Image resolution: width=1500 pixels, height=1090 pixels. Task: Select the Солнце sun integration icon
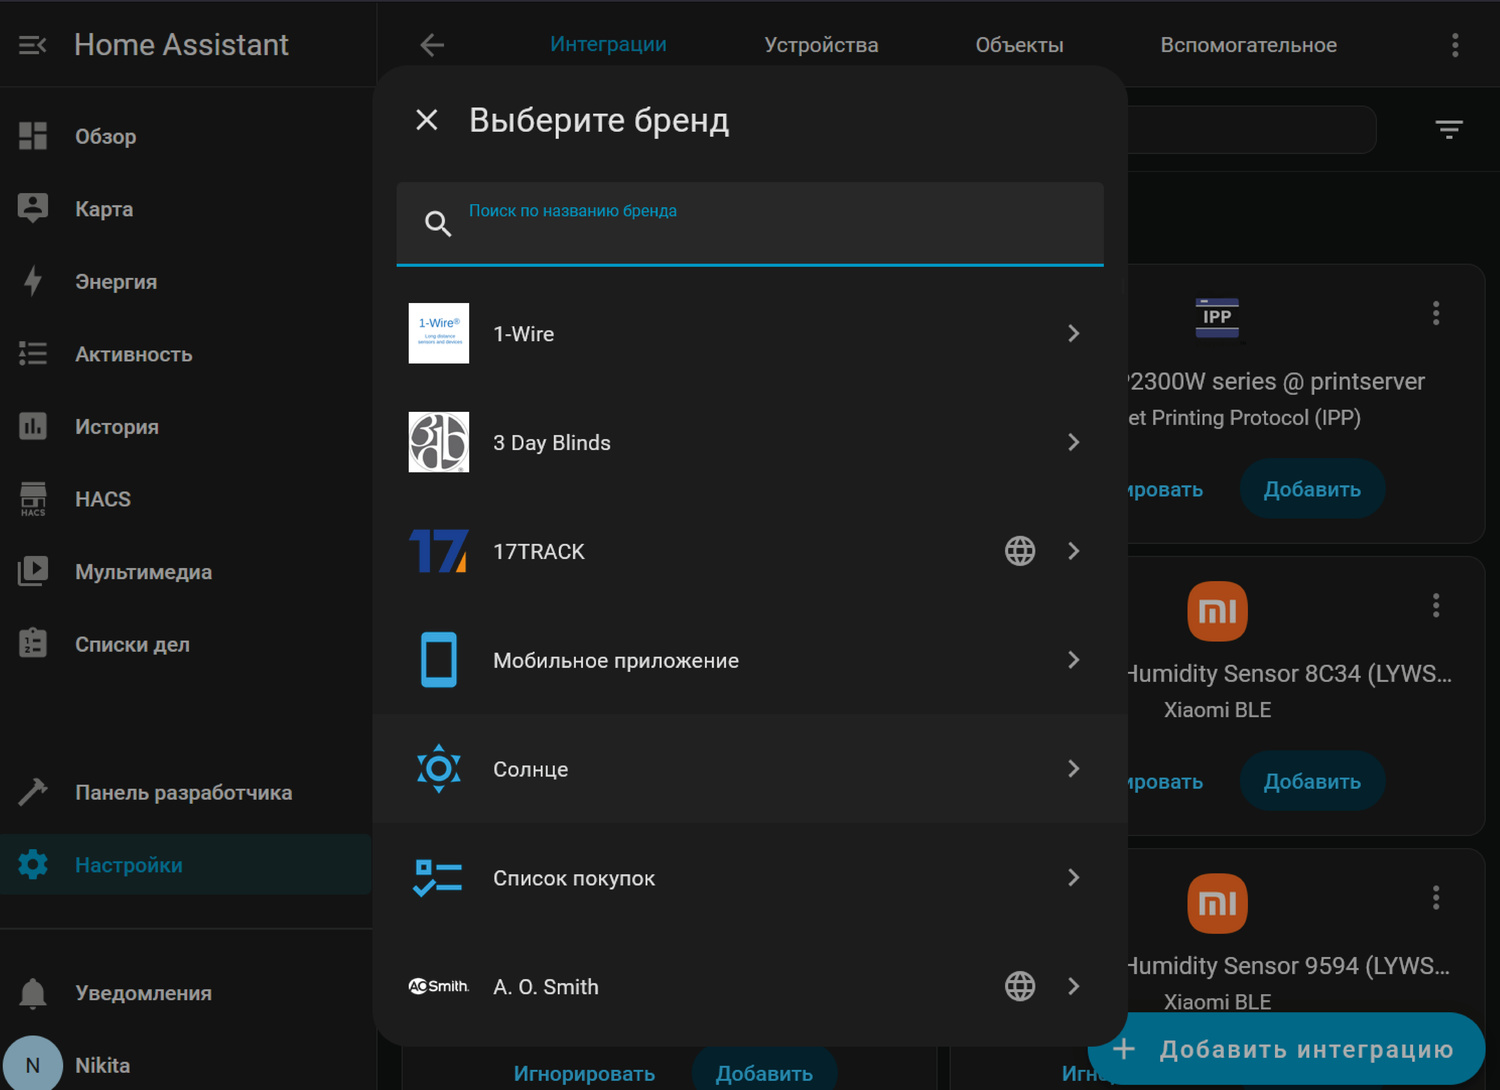(x=438, y=769)
